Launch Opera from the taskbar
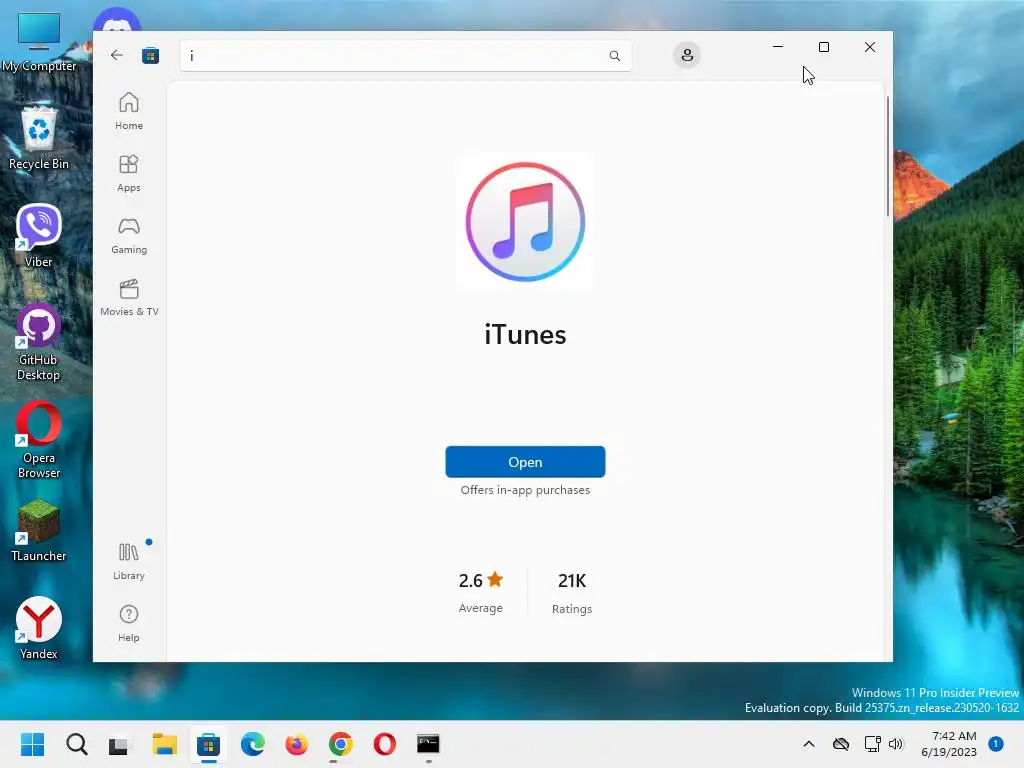This screenshot has height=768, width=1024. point(385,744)
